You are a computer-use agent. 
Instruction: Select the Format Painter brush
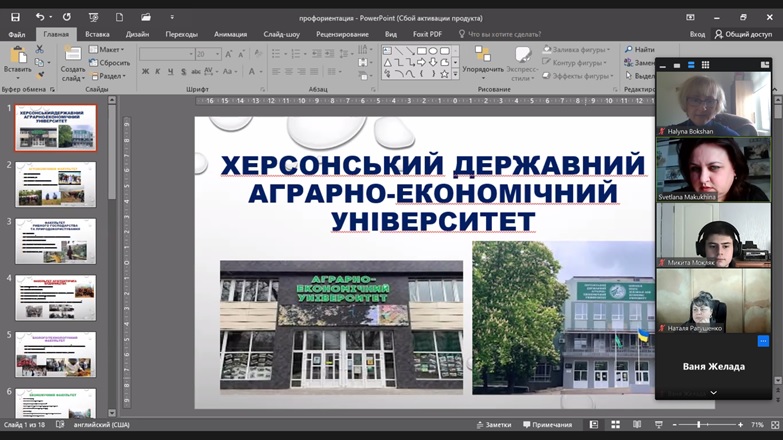pyautogui.click(x=40, y=75)
